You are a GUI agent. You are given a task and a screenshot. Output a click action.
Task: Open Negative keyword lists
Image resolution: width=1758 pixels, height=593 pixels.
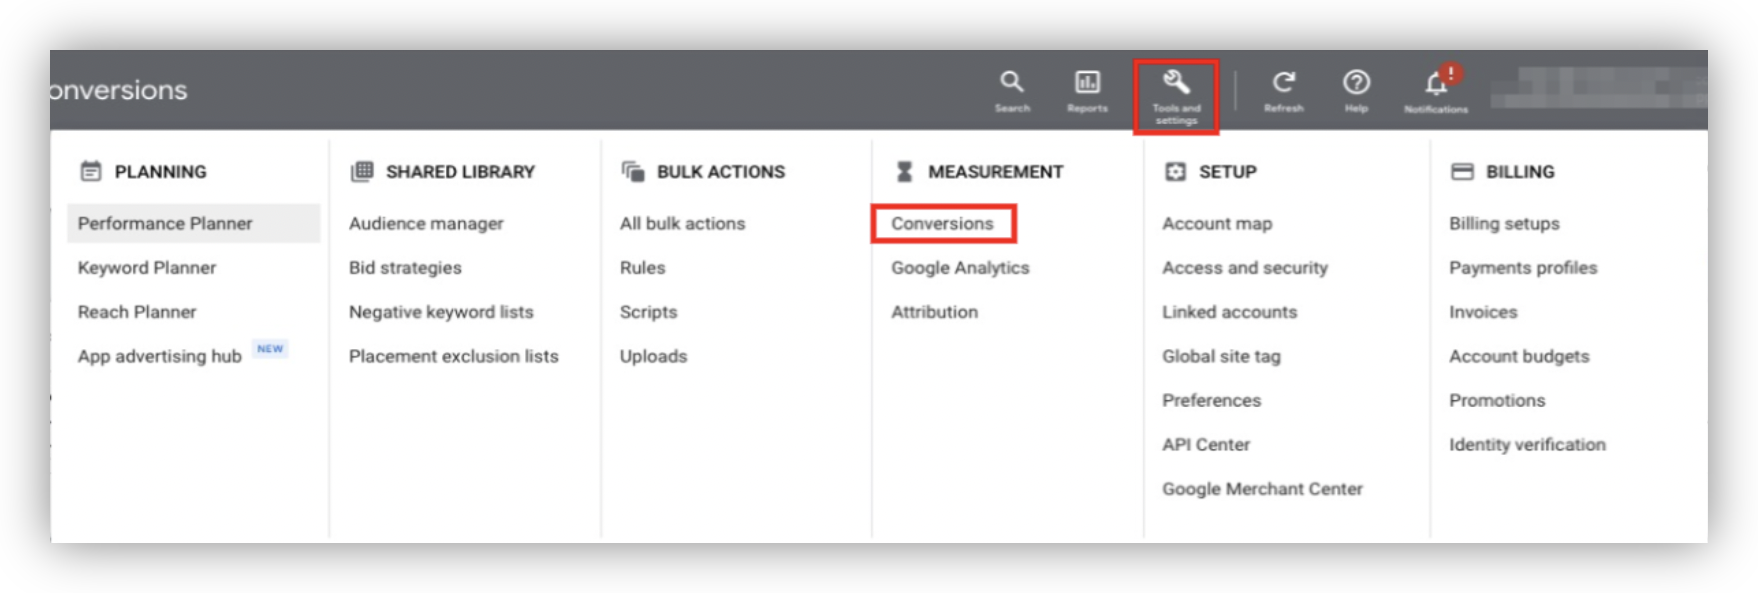click(x=441, y=311)
